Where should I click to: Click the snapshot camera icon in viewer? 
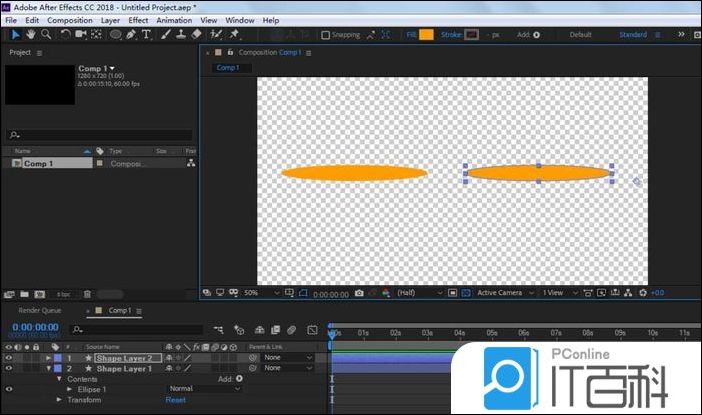click(x=359, y=294)
